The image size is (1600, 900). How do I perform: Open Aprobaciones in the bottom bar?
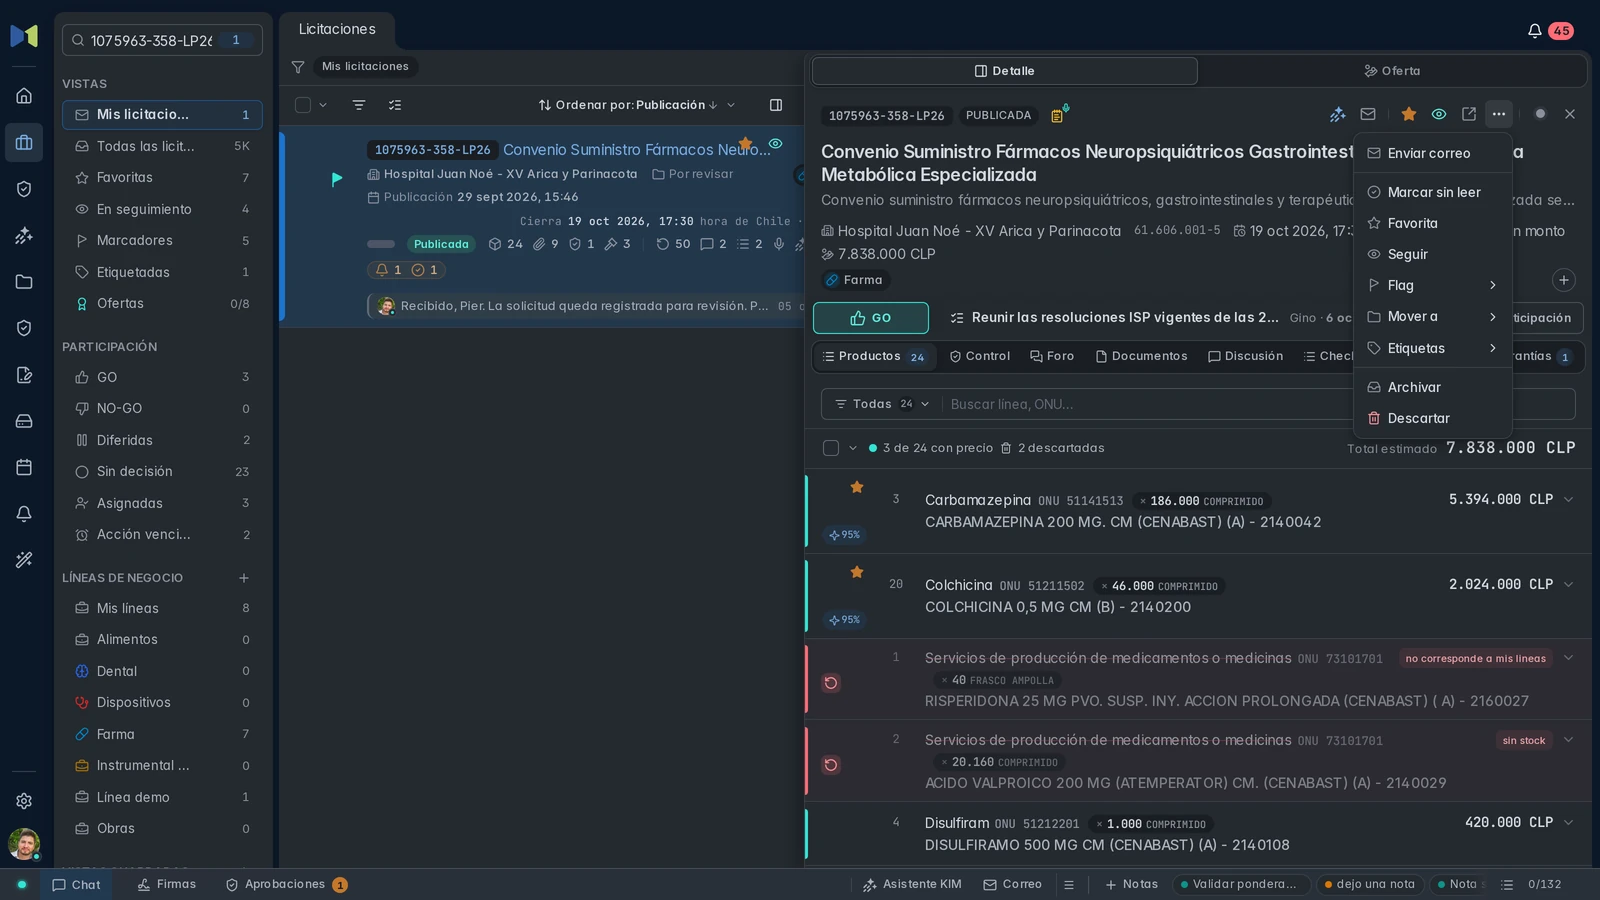point(286,885)
